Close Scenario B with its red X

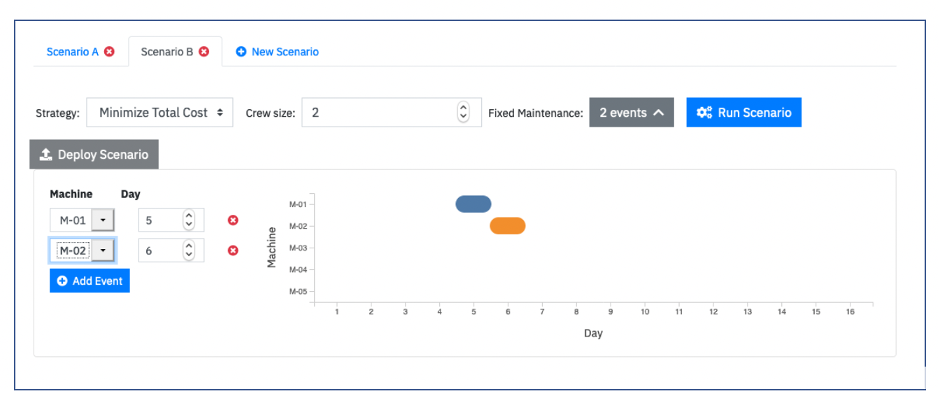pyautogui.click(x=204, y=52)
